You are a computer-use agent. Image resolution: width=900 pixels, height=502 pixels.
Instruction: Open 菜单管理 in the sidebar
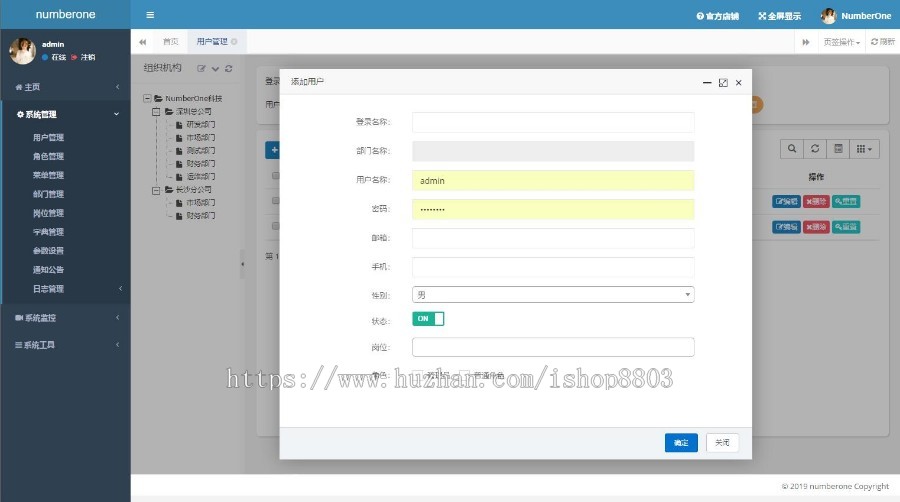tap(48, 176)
